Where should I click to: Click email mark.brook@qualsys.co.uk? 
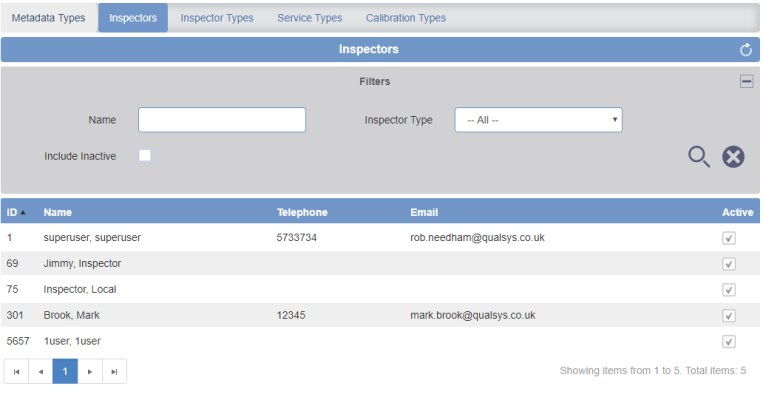click(x=472, y=315)
